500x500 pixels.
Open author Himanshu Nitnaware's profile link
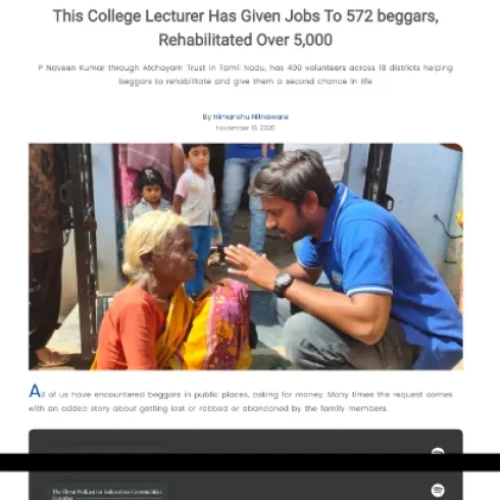(251, 117)
